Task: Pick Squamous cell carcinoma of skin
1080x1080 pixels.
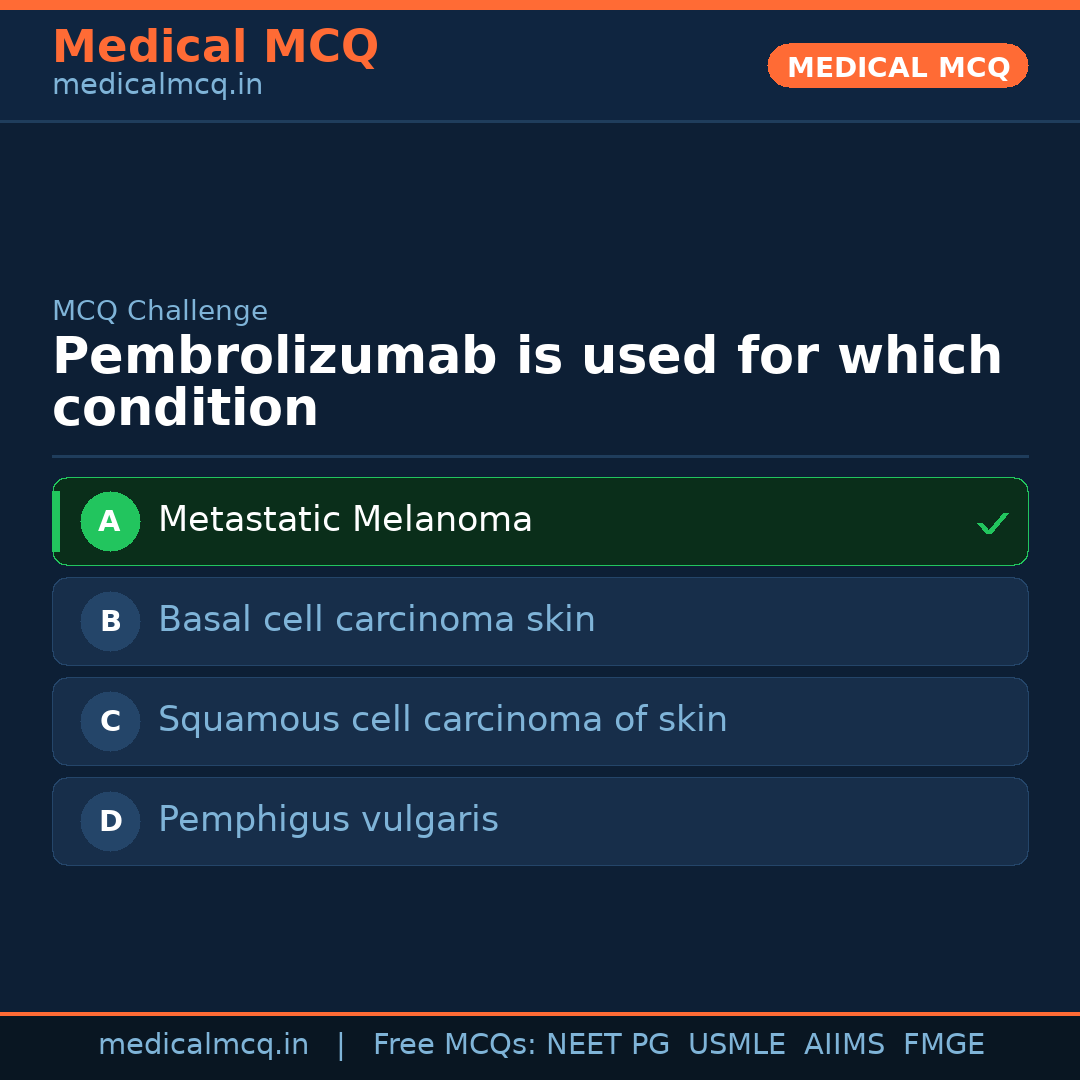Action: pyautogui.click(x=442, y=720)
